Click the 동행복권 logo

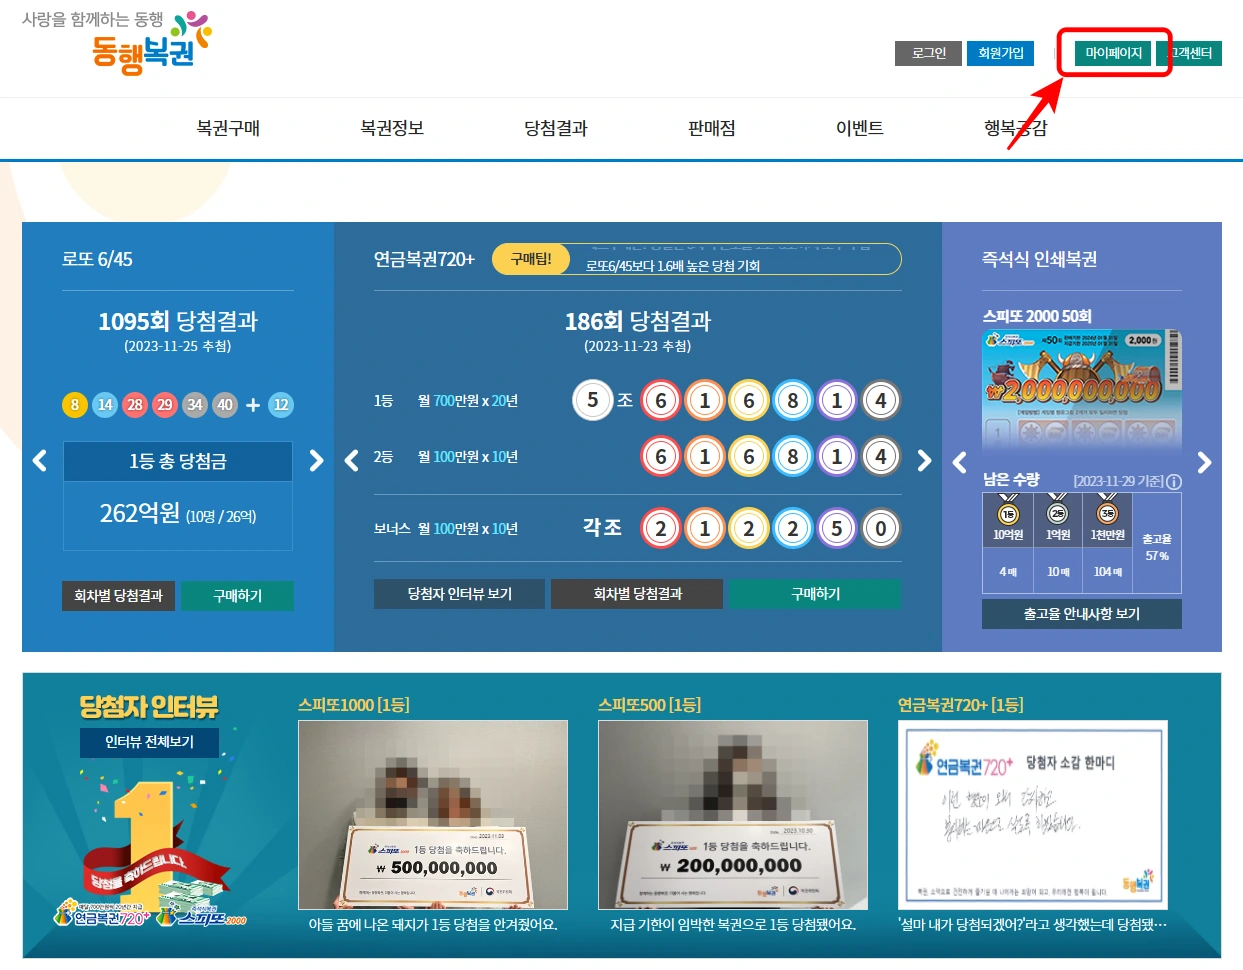[x=139, y=45]
